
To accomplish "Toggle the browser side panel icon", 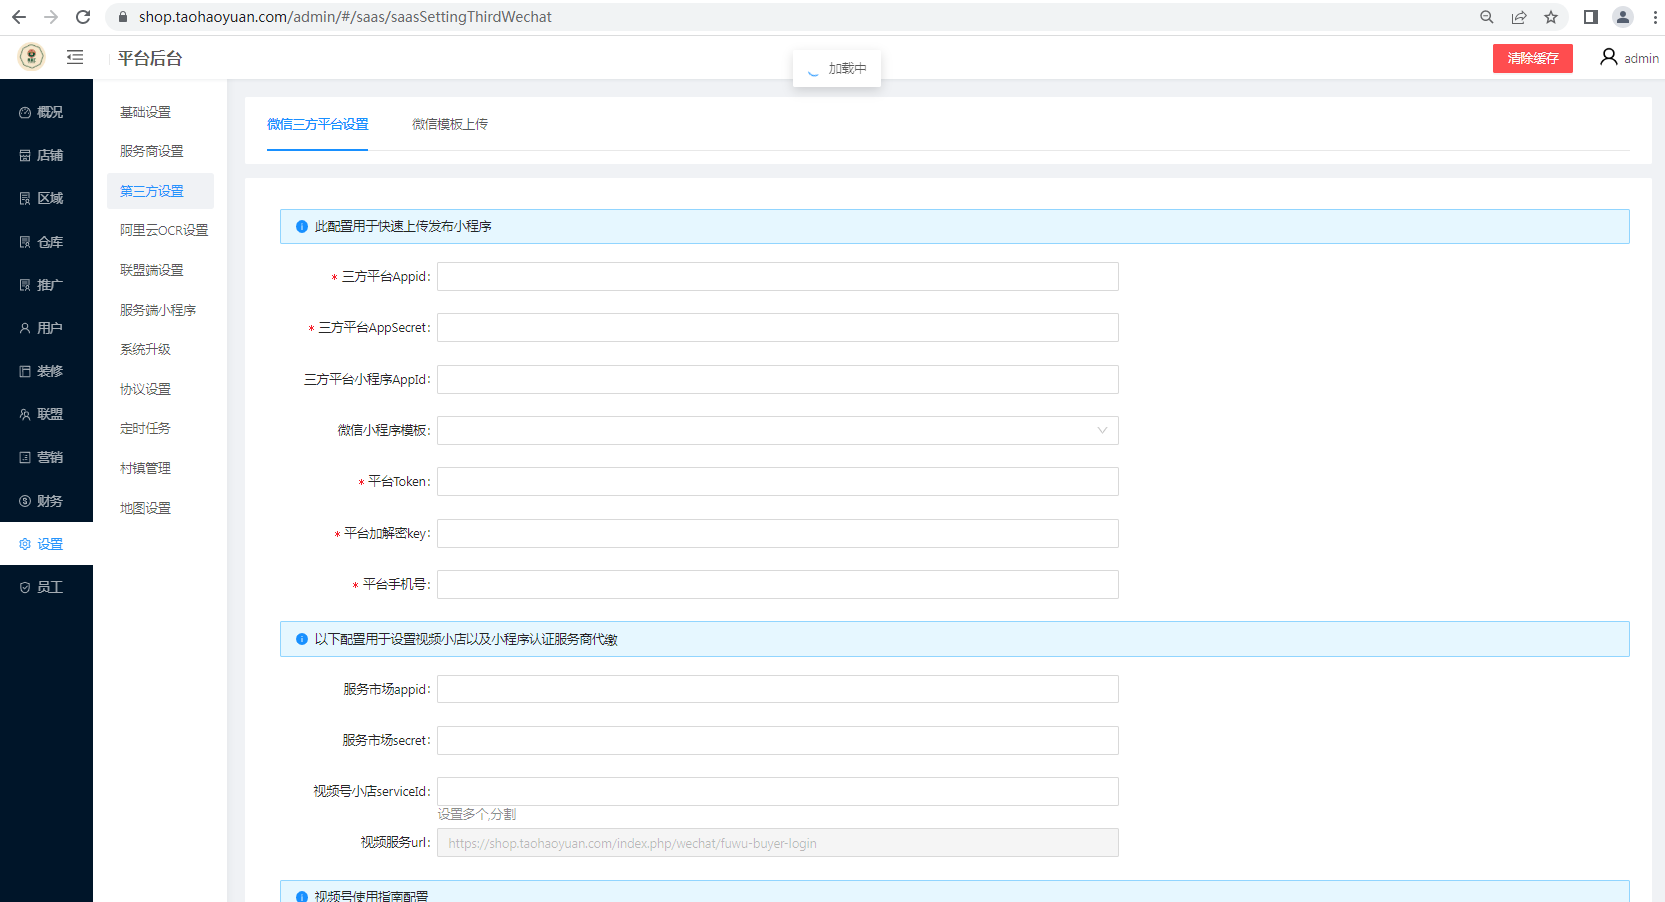I will pyautogui.click(x=1591, y=17).
